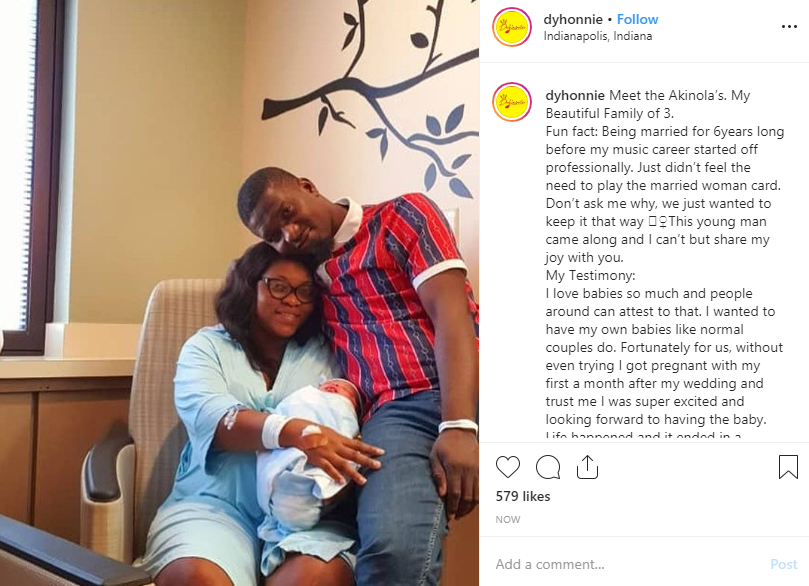Click dyhonnie username in the caption

[x=575, y=95]
